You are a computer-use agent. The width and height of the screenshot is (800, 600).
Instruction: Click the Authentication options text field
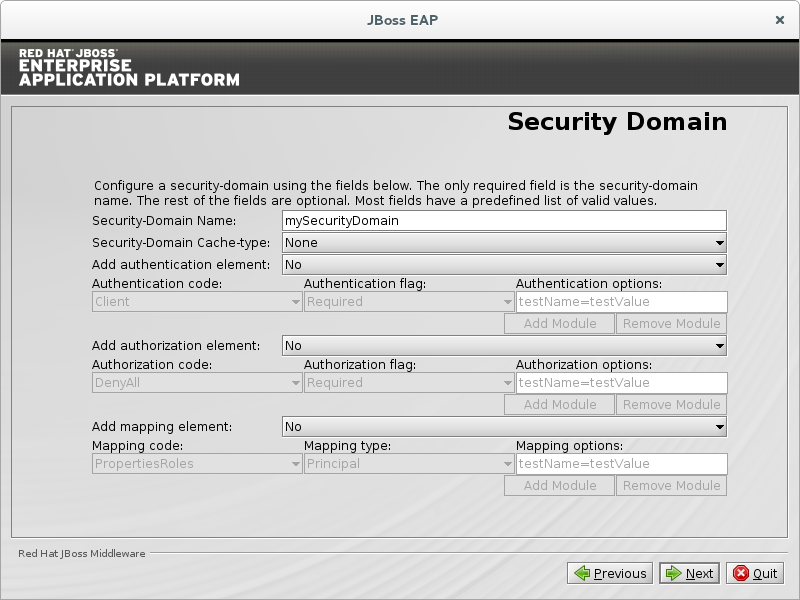(x=620, y=302)
